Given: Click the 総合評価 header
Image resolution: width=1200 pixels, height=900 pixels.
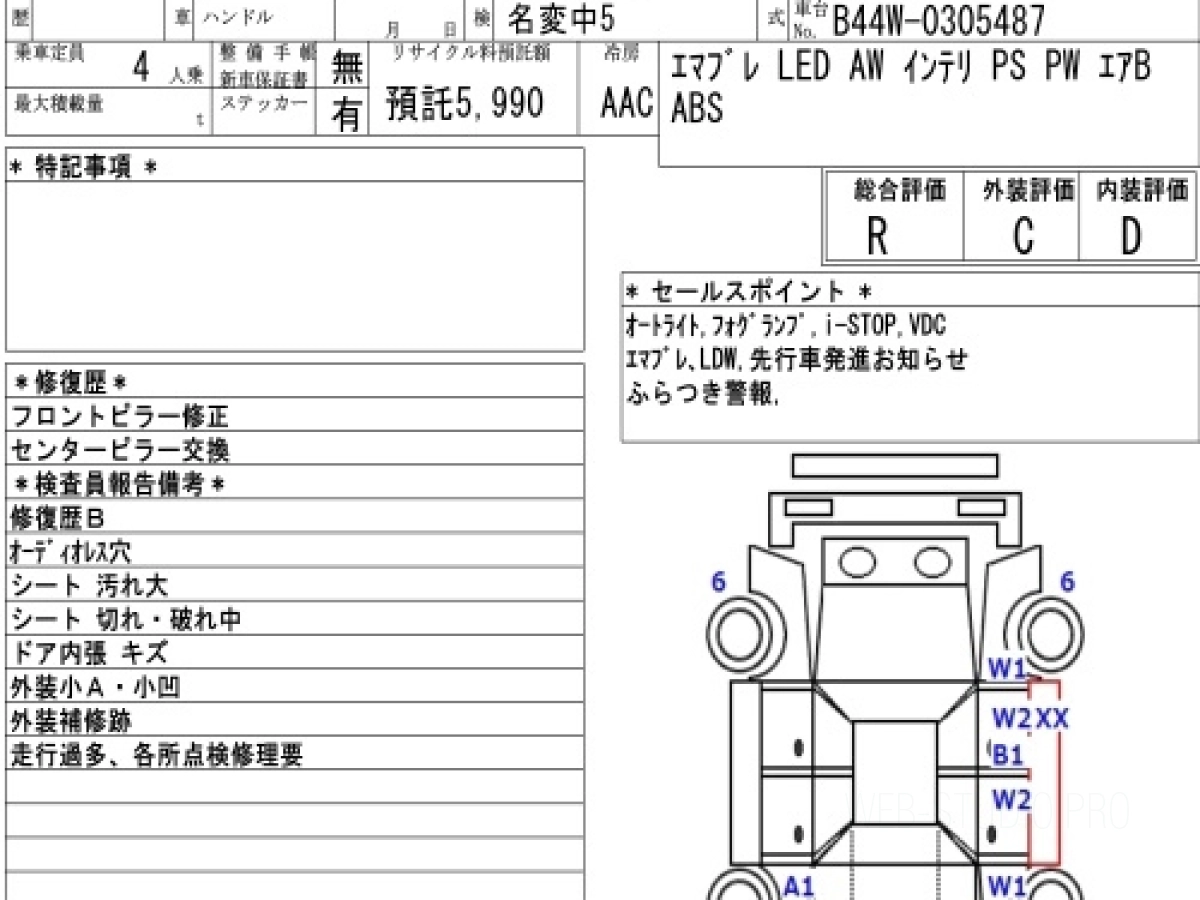Looking at the screenshot, I should tap(899, 190).
